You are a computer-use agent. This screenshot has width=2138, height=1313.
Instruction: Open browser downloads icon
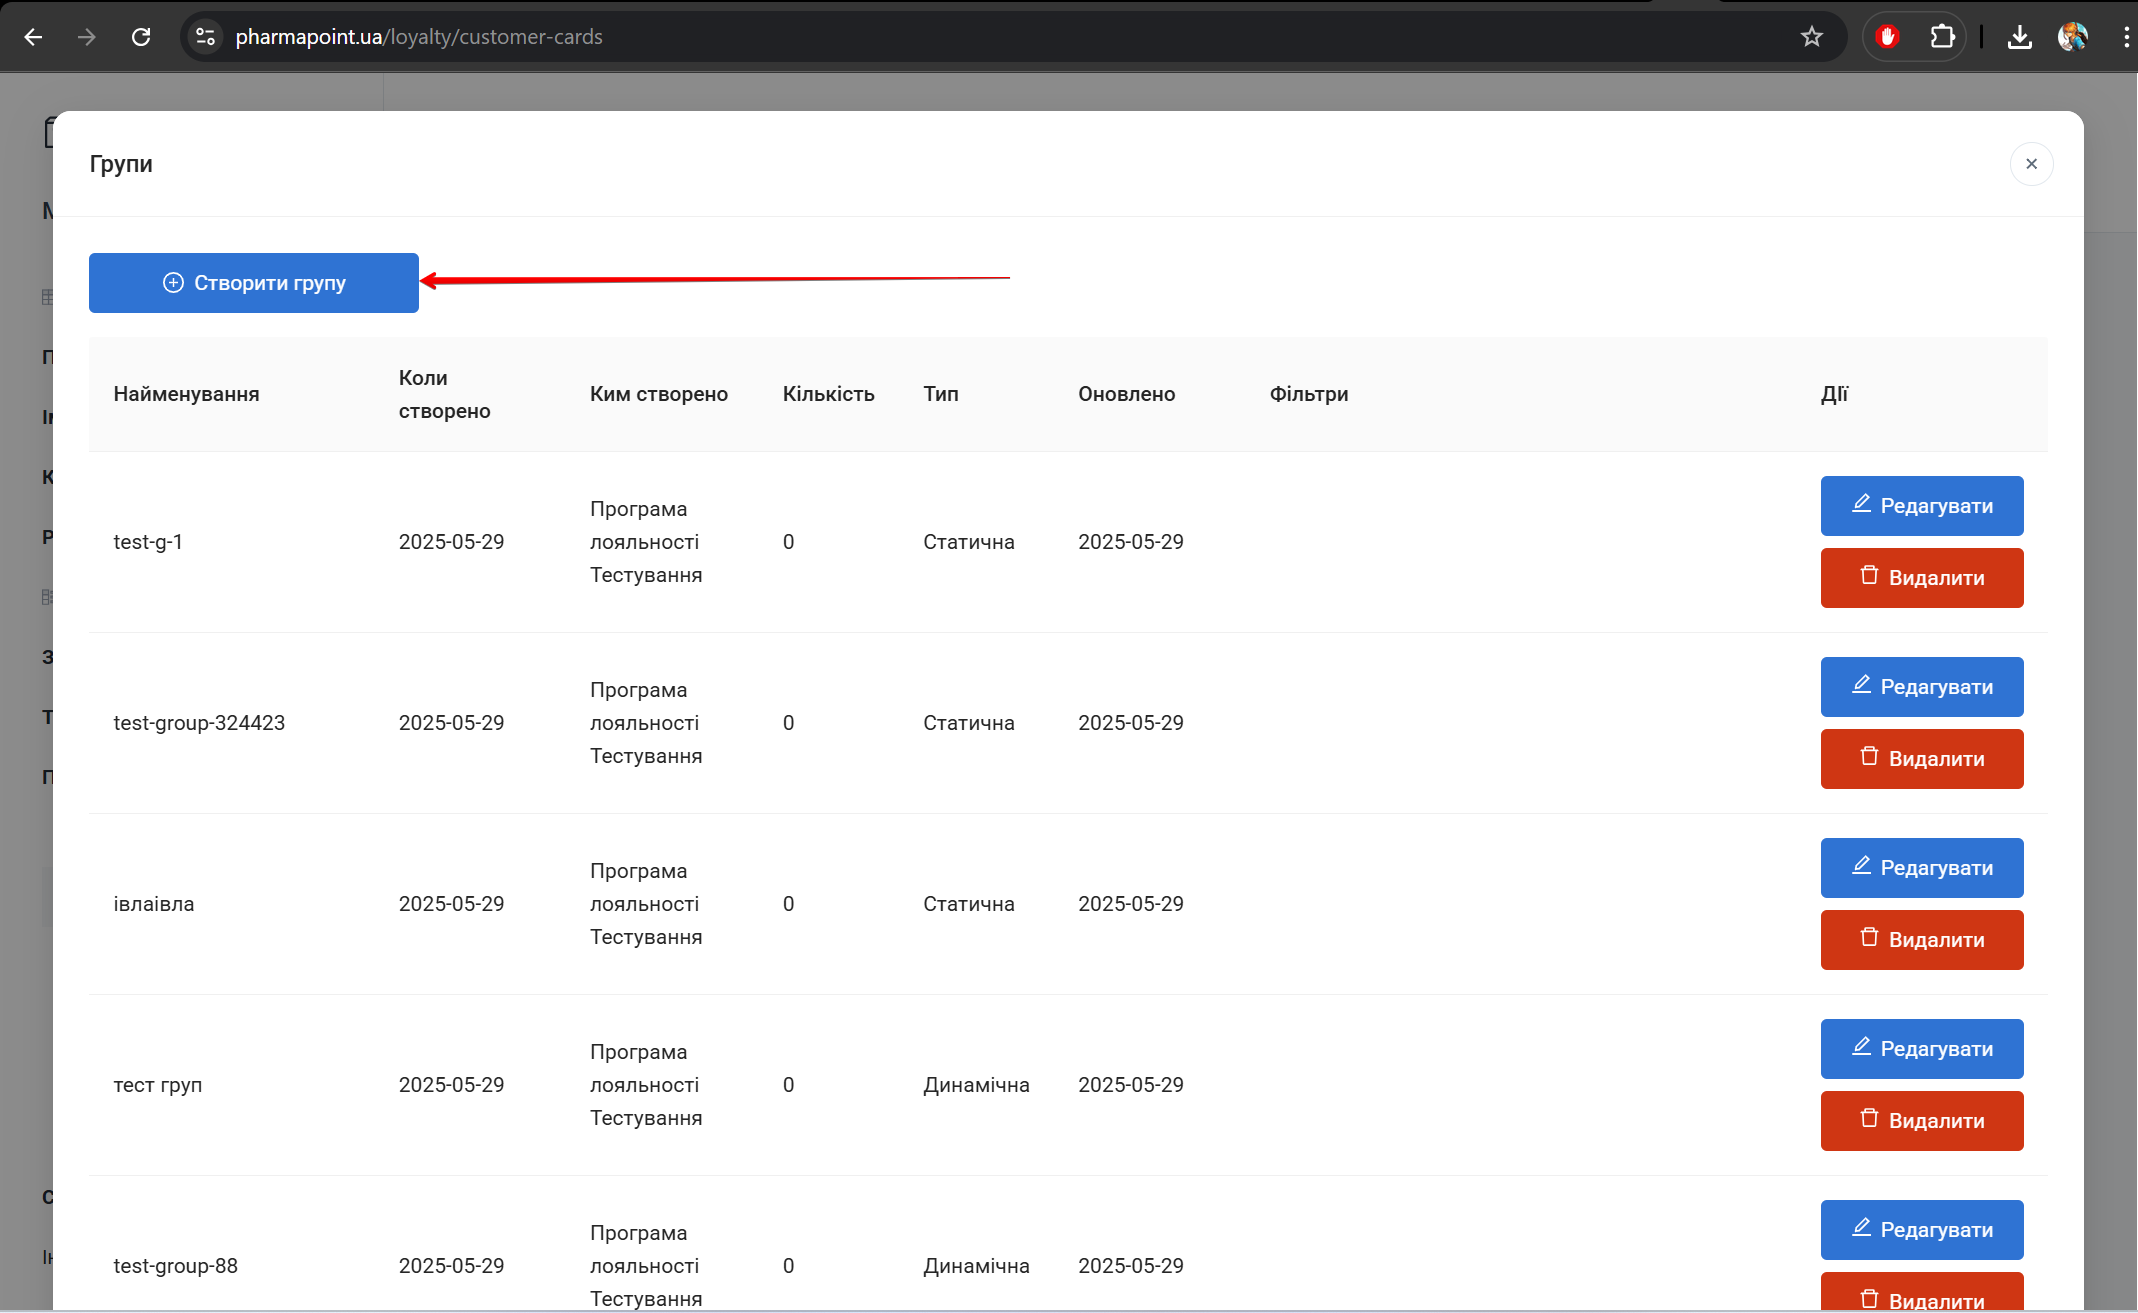click(2019, 37)
